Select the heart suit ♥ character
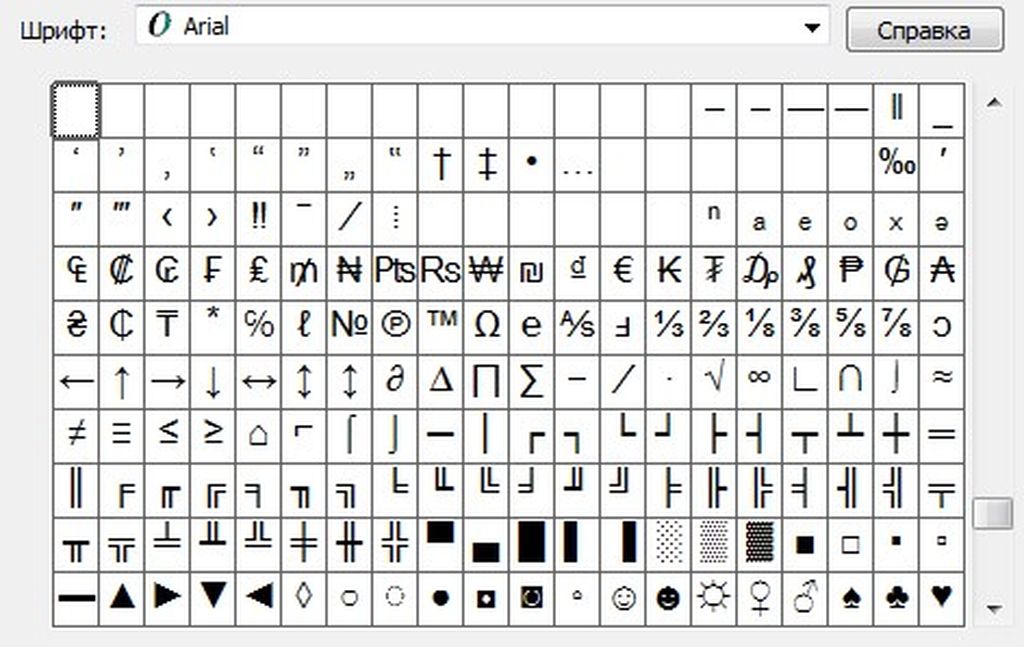 pyautogui.click(x=941, y=598)
